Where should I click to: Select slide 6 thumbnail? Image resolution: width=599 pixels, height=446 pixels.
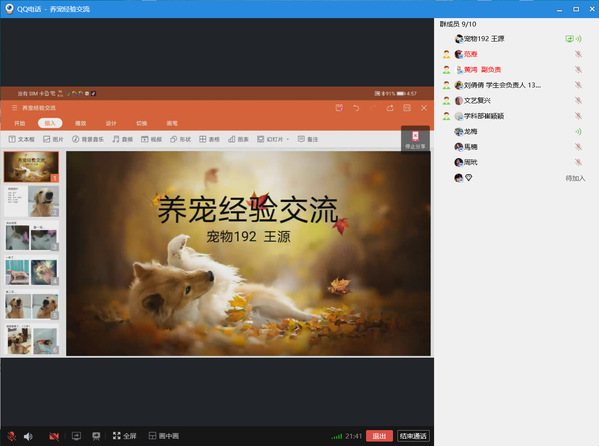31,339
